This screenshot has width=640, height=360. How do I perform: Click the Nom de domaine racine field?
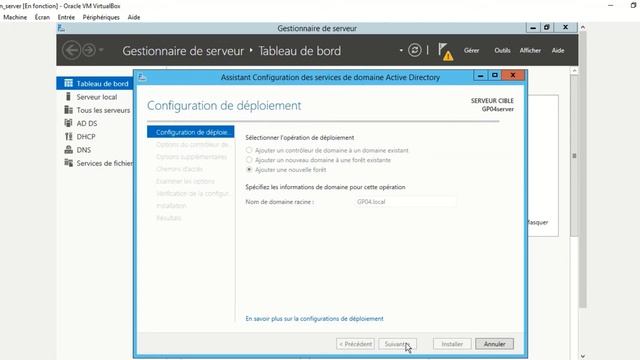405,202
